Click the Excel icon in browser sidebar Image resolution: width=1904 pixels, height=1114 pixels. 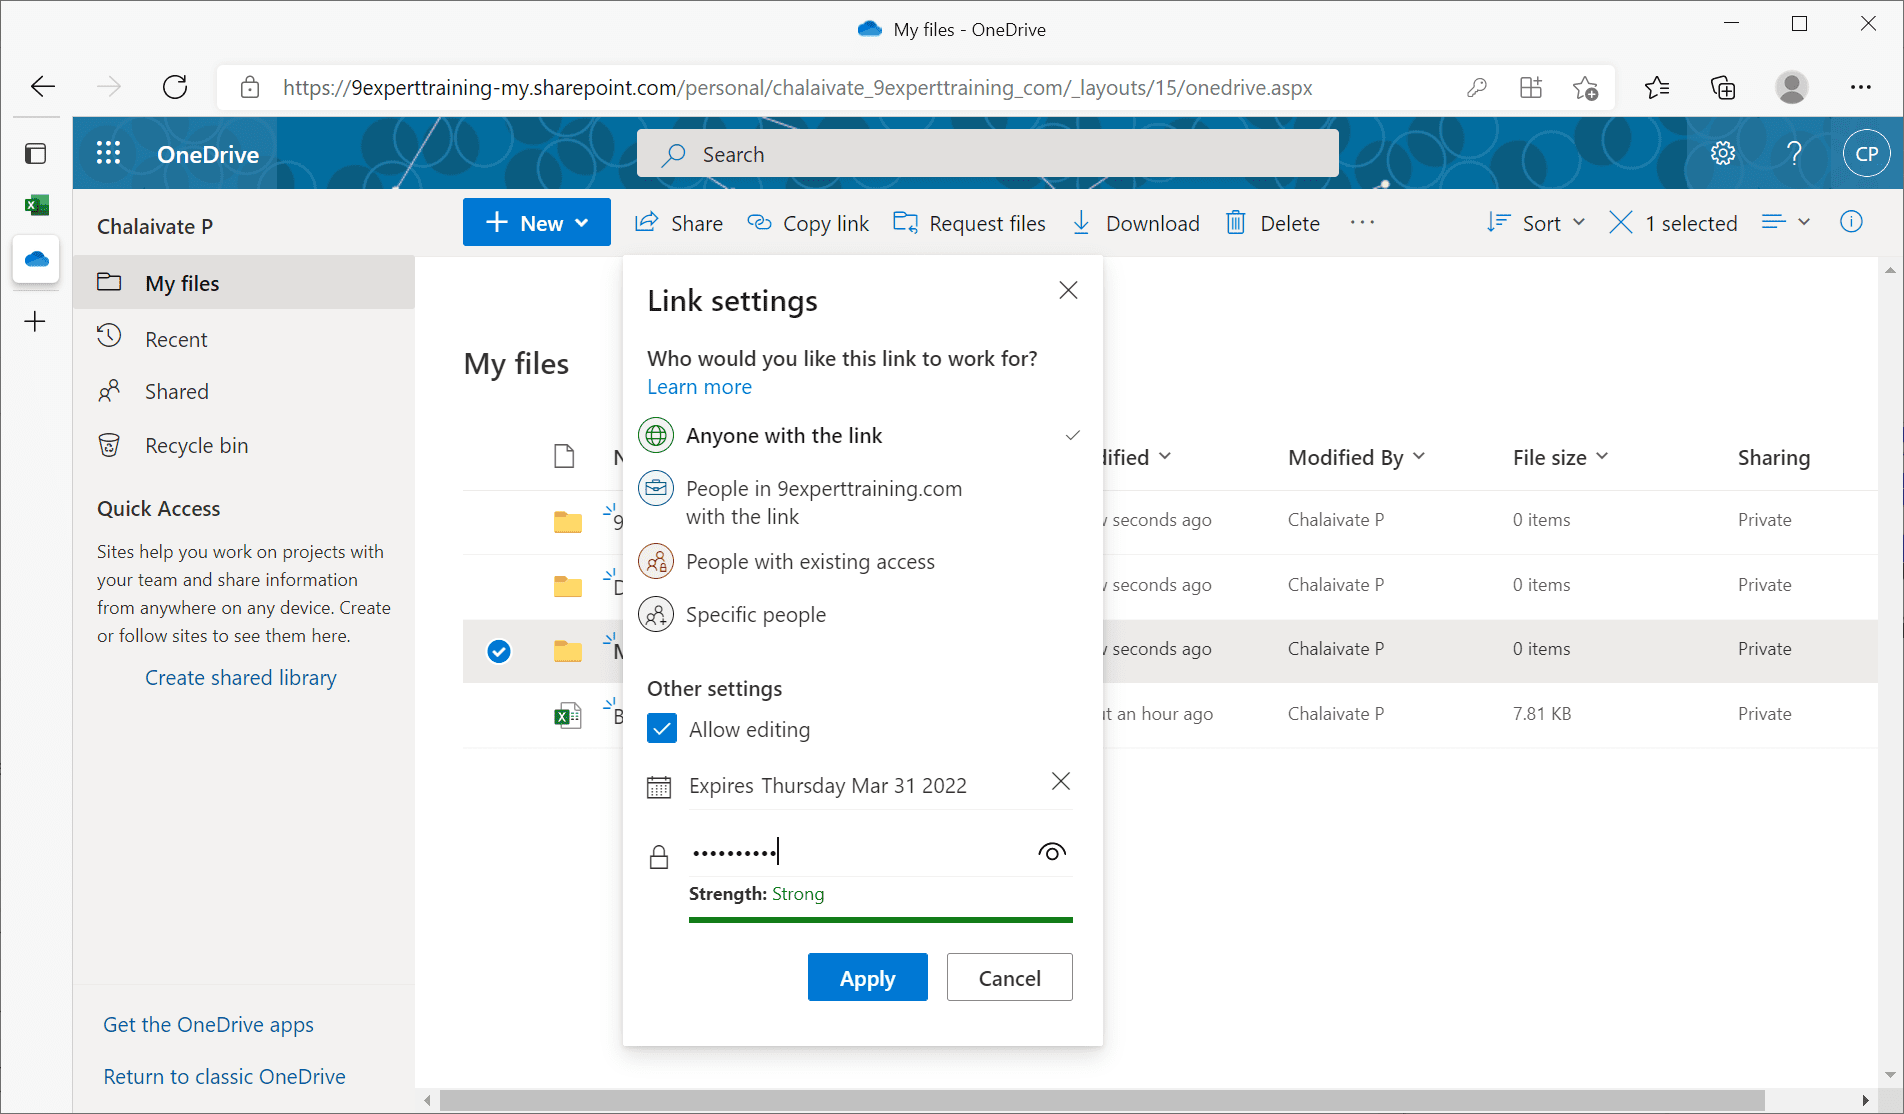(x=36, y=204)
